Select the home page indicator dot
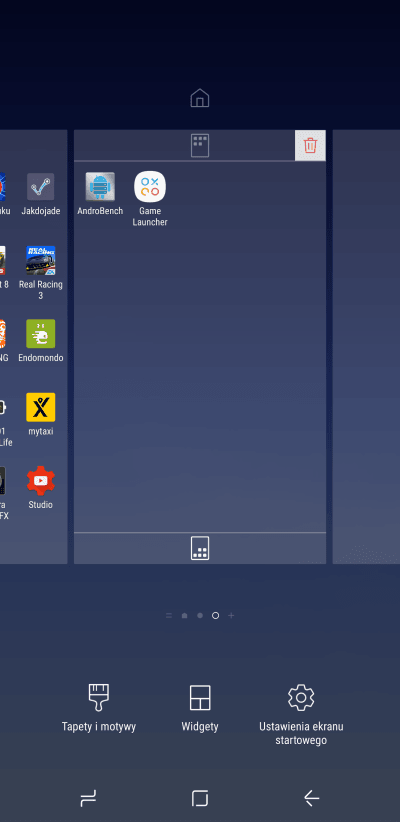Screen dimensions: 400x822 tap(184, 615)
